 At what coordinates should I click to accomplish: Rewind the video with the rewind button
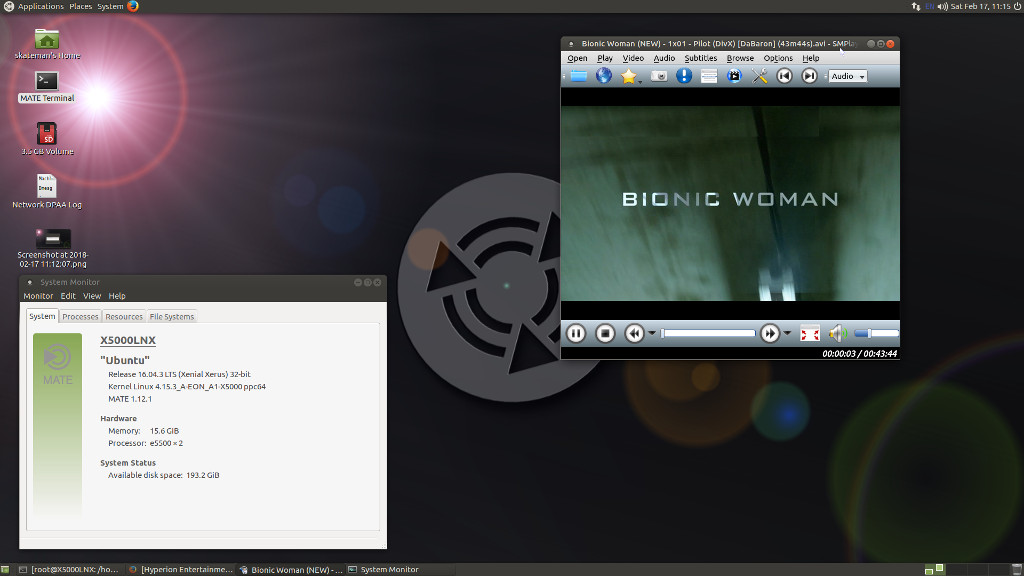pos(634,334)
